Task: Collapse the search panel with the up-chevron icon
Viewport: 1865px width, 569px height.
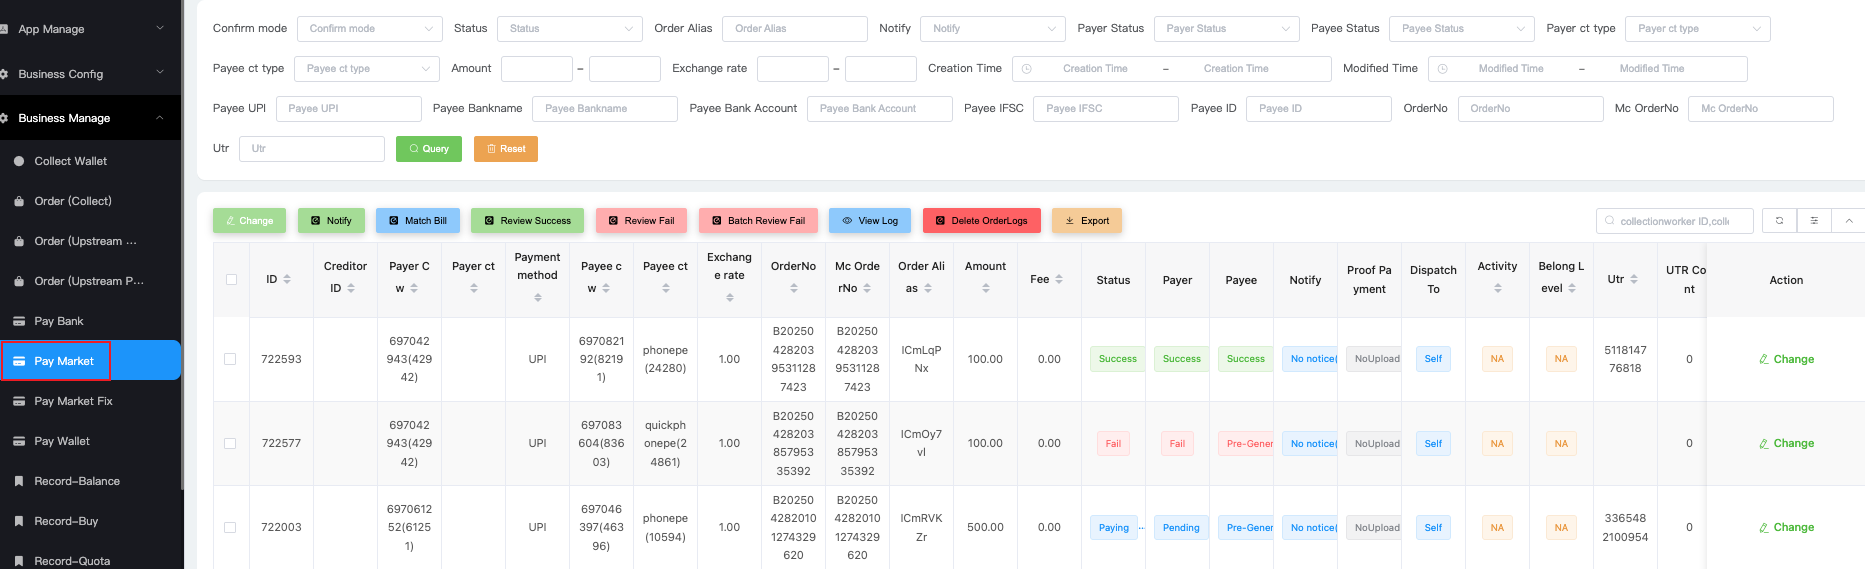Action: coord(1848,221)
